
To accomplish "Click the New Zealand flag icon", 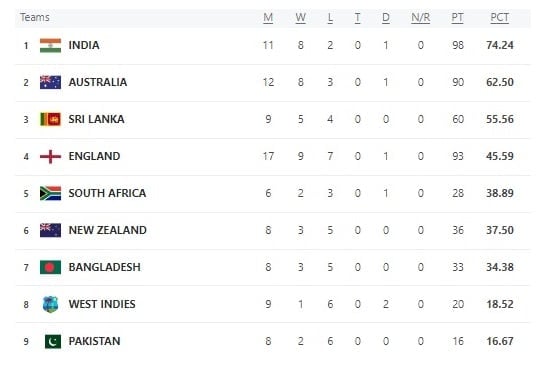I will click(50, 230).
